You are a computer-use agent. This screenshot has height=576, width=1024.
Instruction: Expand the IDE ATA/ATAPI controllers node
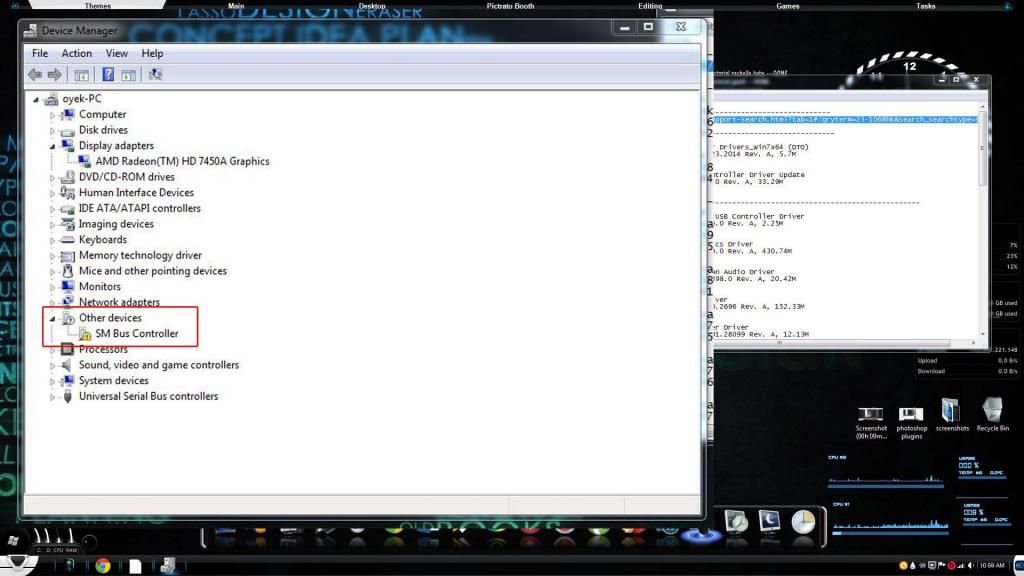tap(53, 209)
